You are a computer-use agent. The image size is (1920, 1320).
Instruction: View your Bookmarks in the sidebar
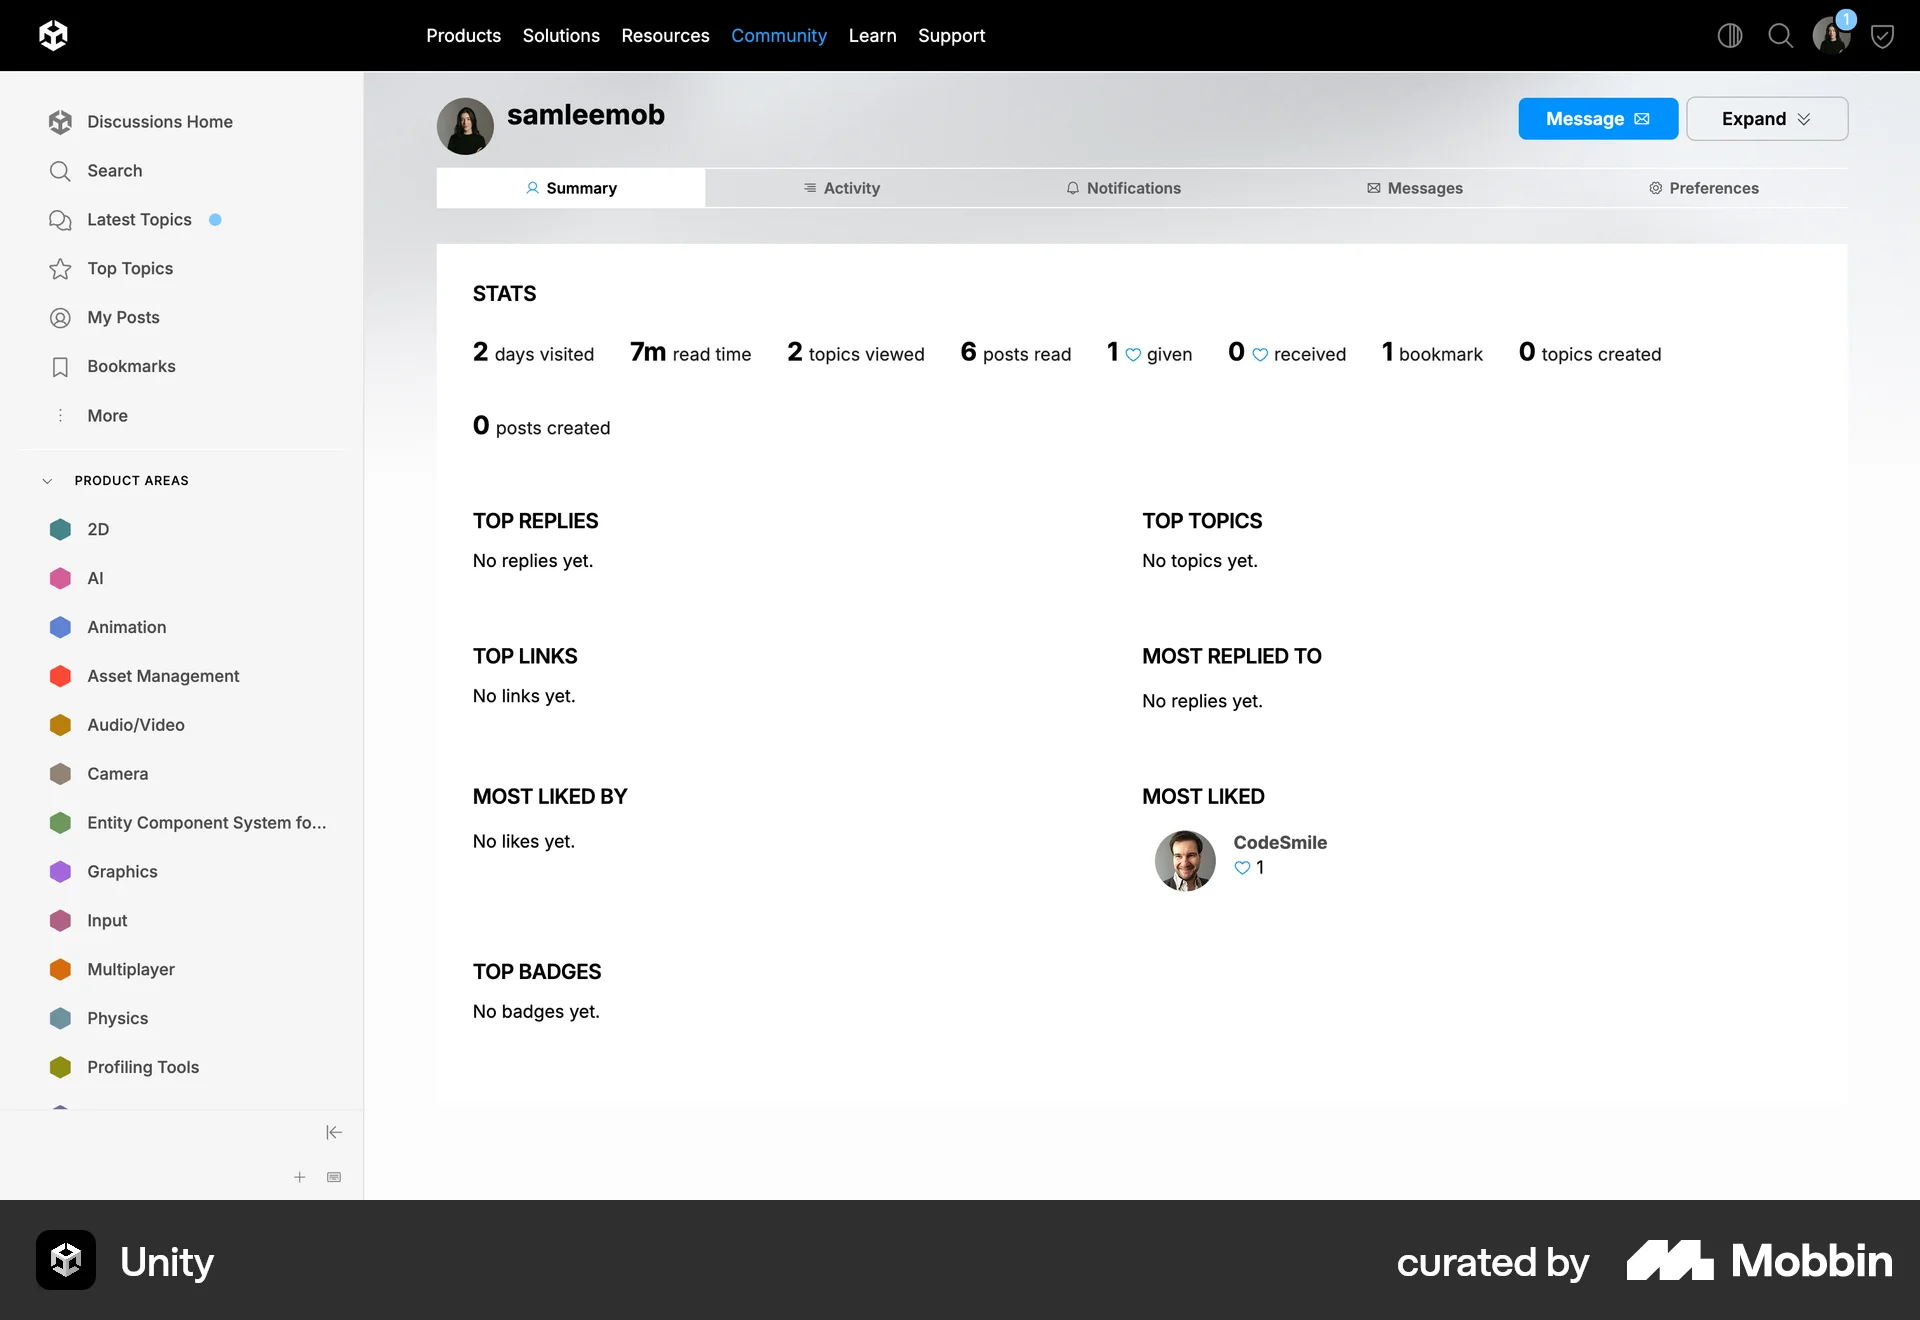pyautogui.click(x=132, y=366)
